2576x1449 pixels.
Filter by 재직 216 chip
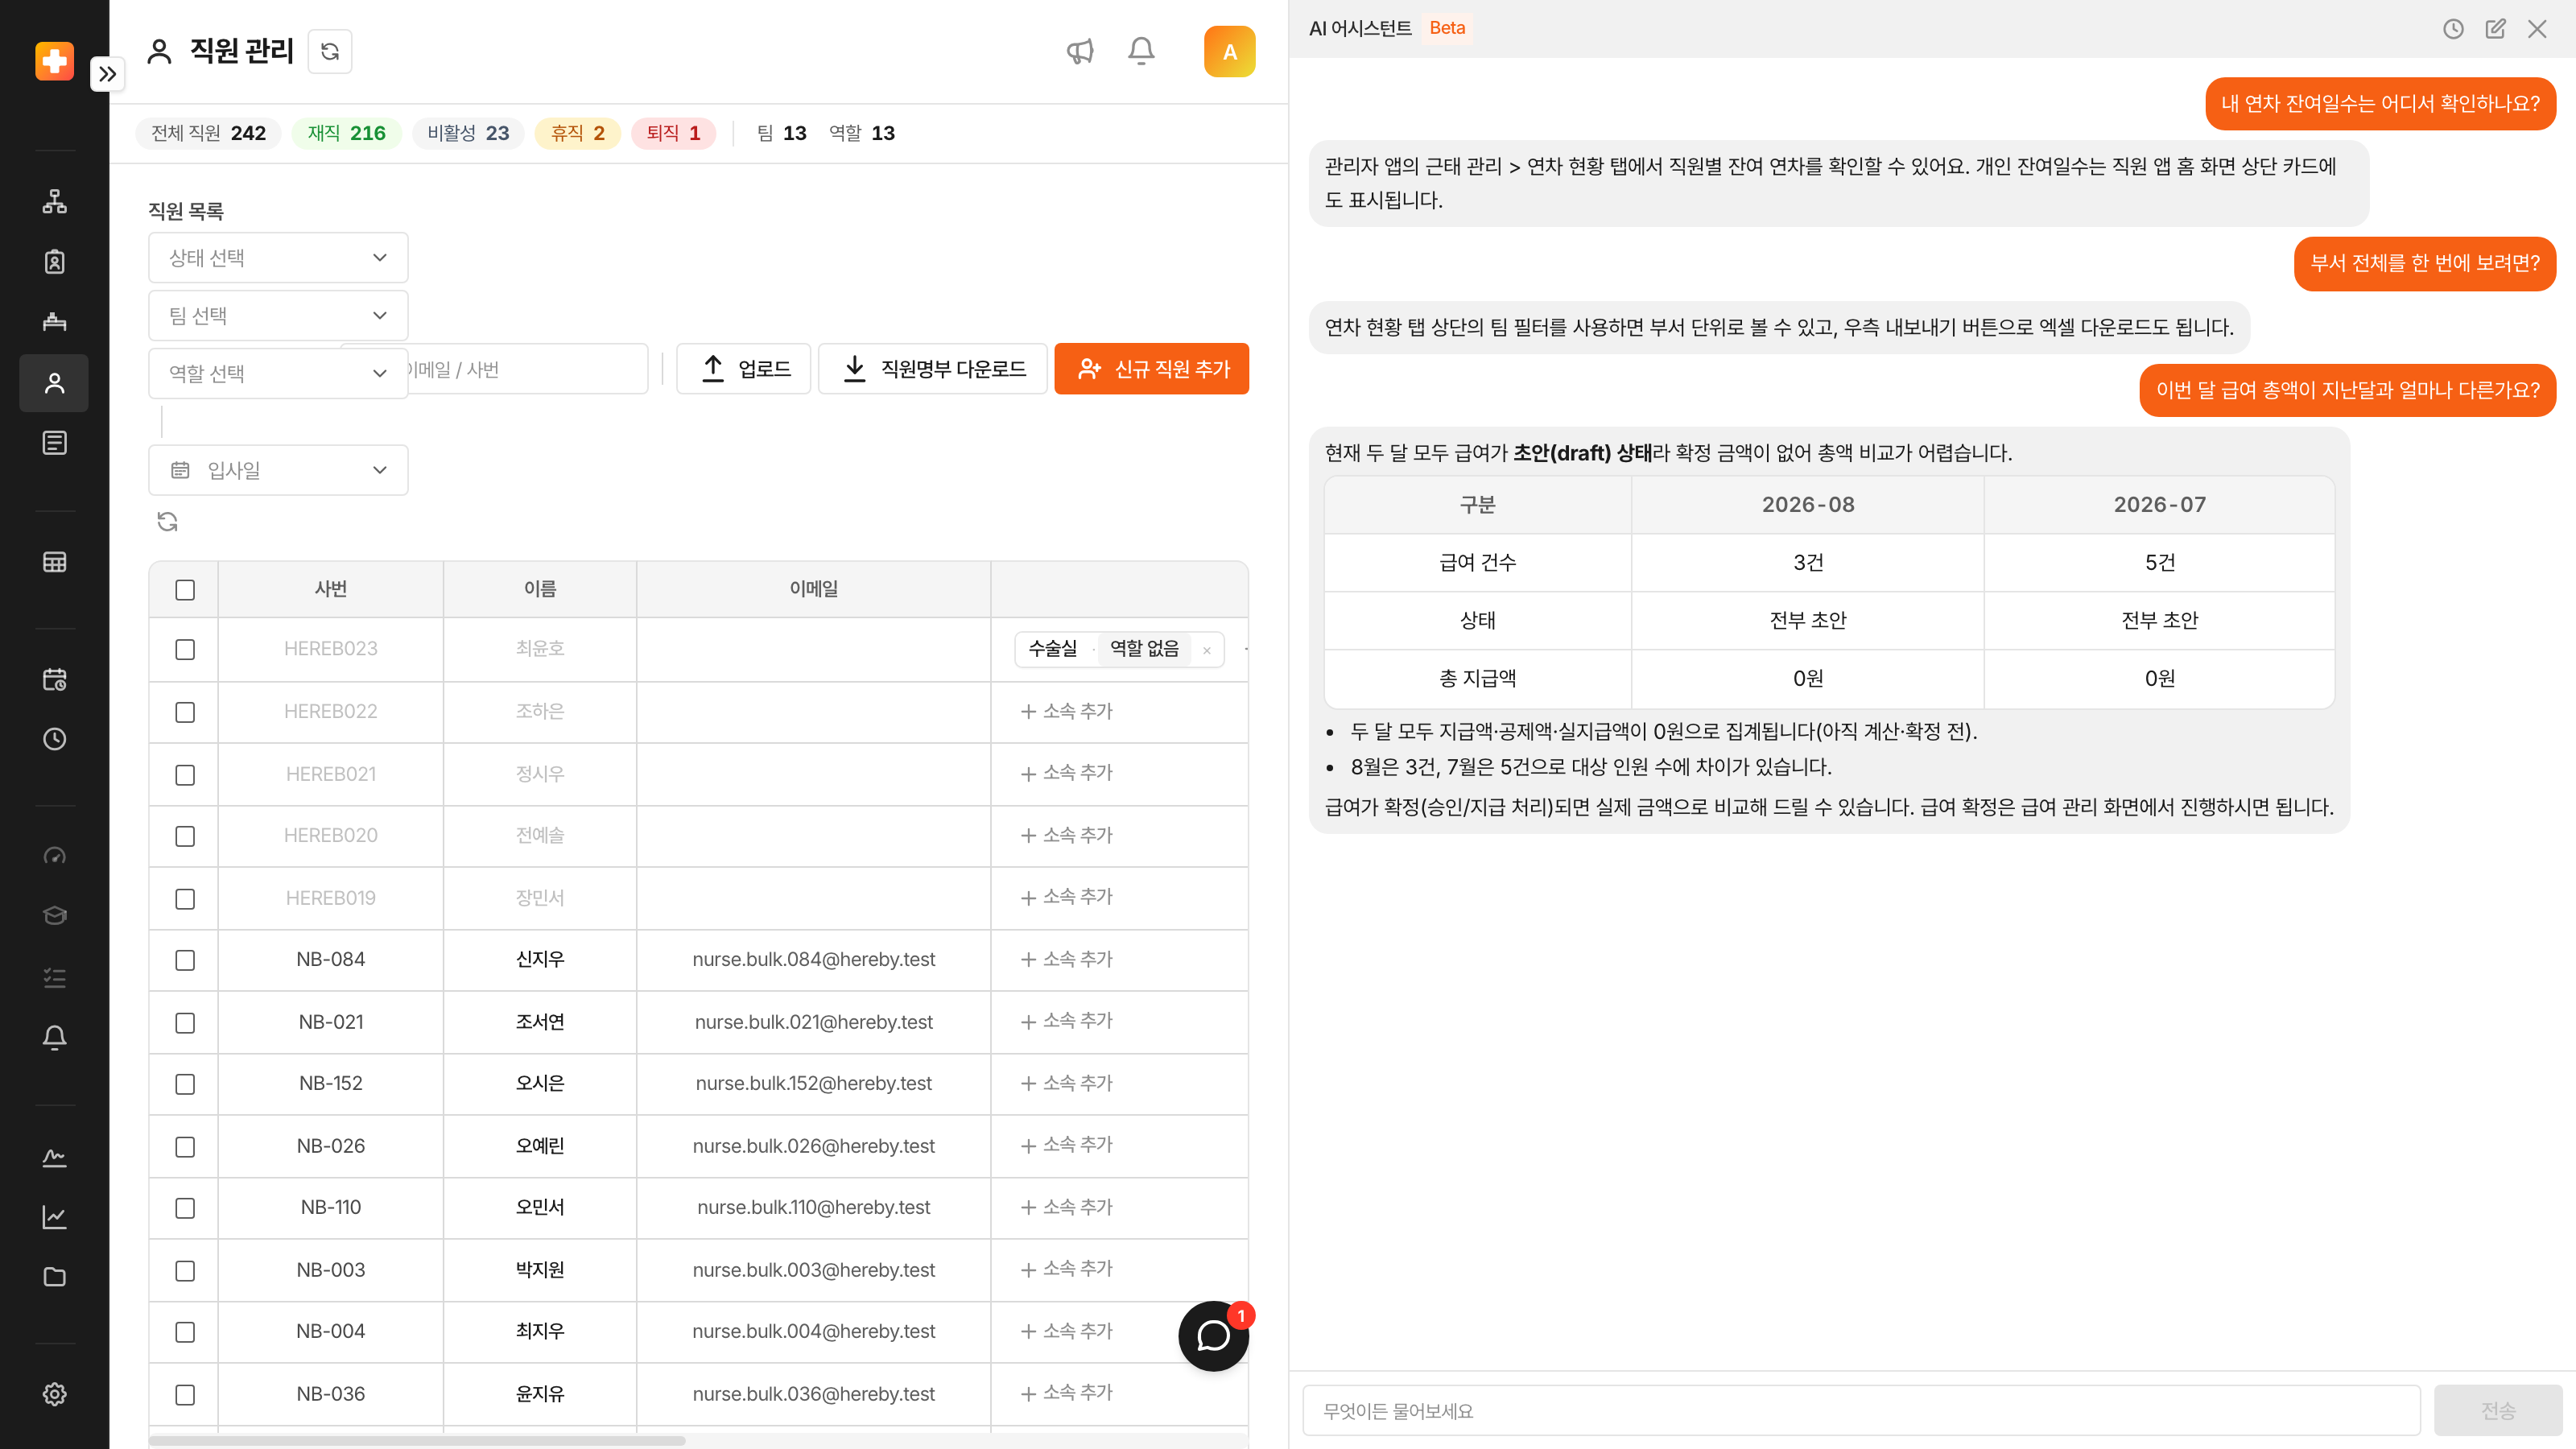click(346, 133)
